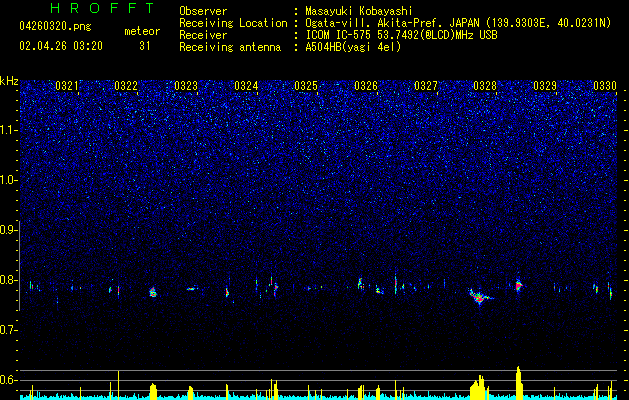This screenshot has width=629, height=400.
Task: Click the large meteor echo near 0328
Action: [480, 297]
